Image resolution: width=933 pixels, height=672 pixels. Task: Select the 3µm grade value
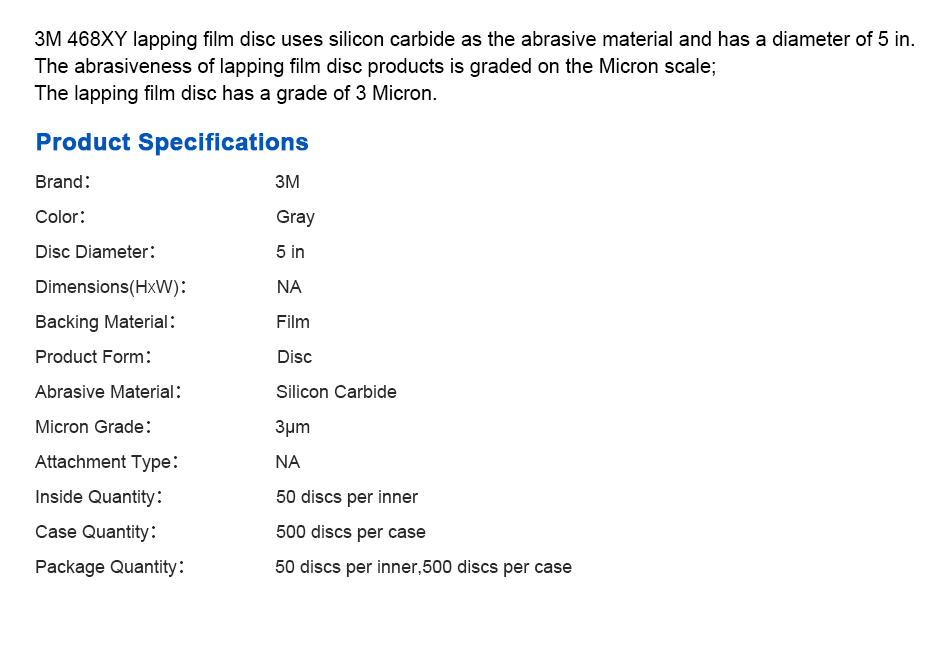[292, 428]
